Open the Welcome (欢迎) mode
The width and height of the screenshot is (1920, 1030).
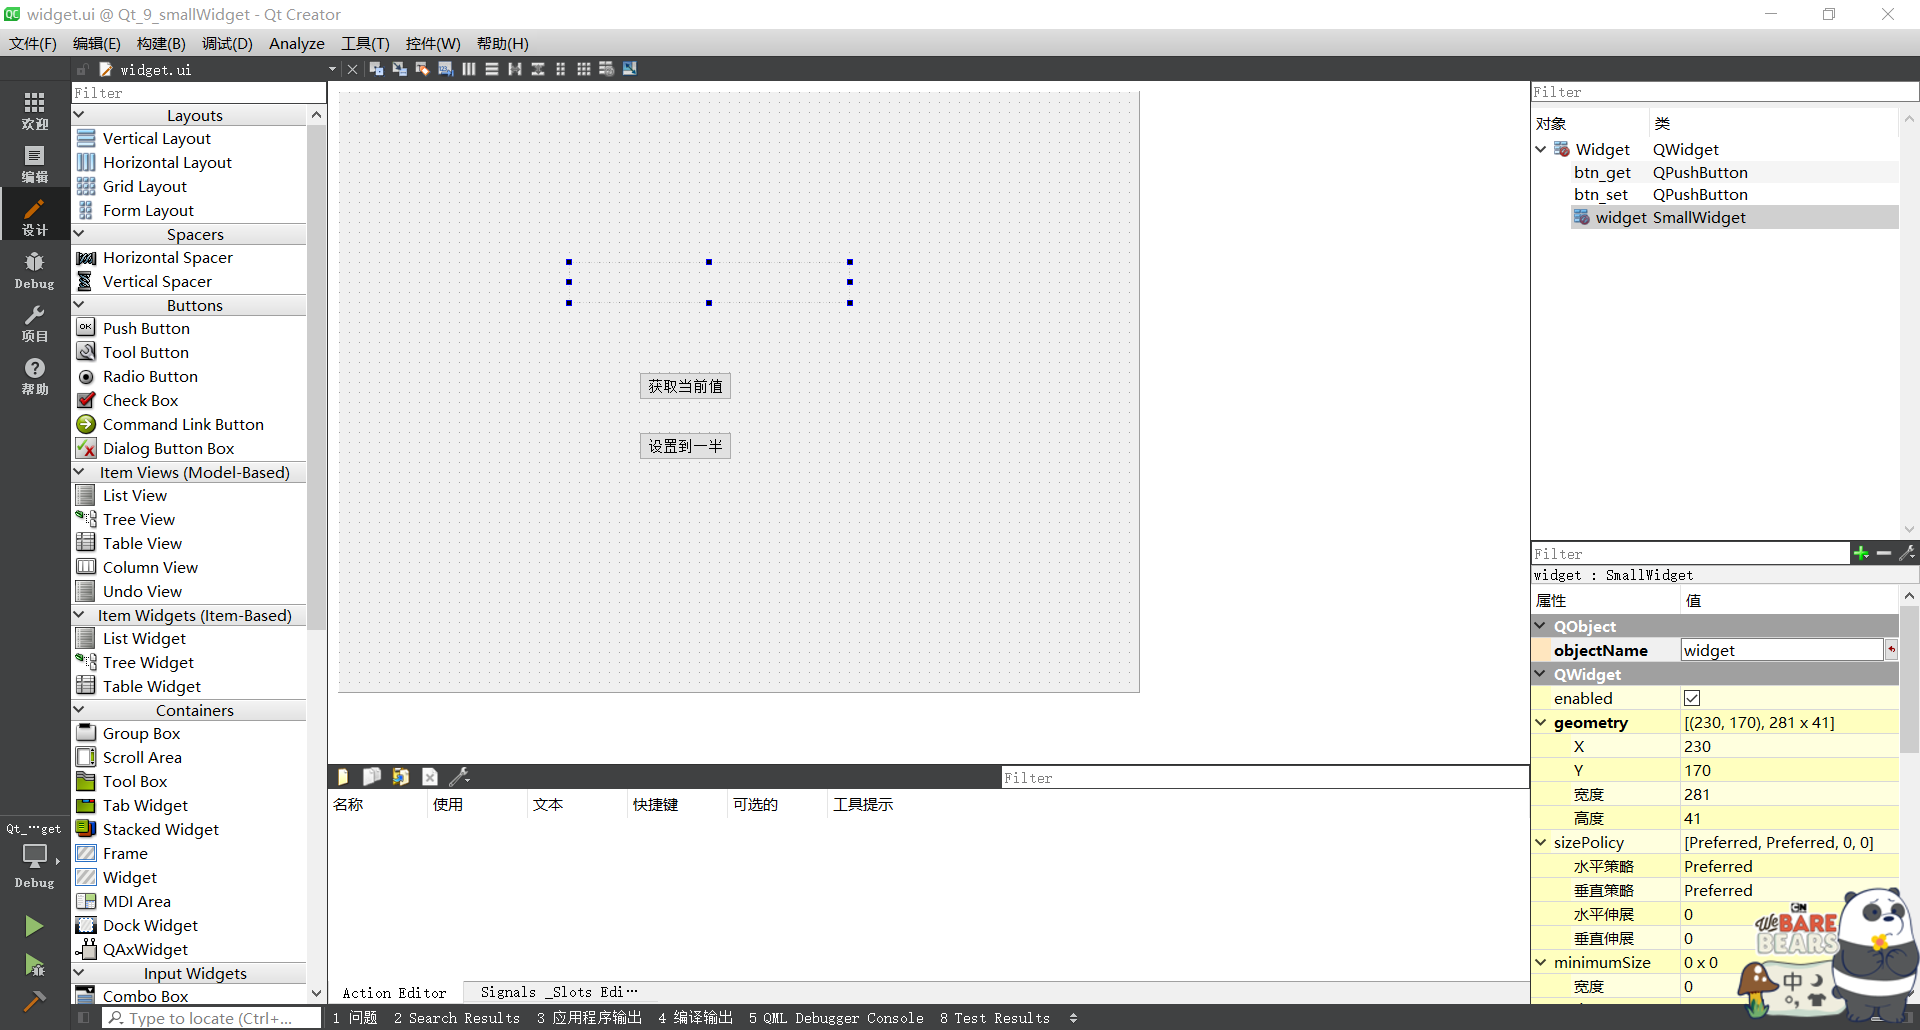pos(35,110)
